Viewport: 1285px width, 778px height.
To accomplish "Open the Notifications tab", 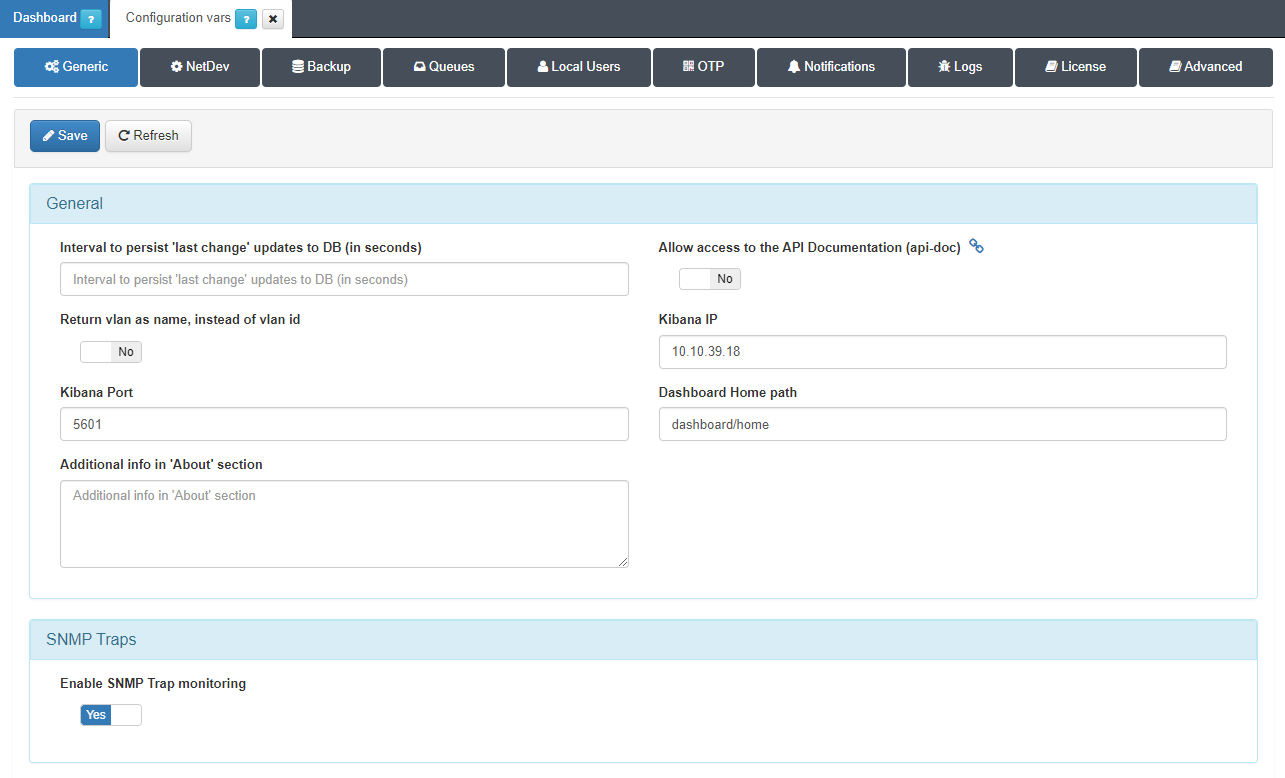I will 831,67.
